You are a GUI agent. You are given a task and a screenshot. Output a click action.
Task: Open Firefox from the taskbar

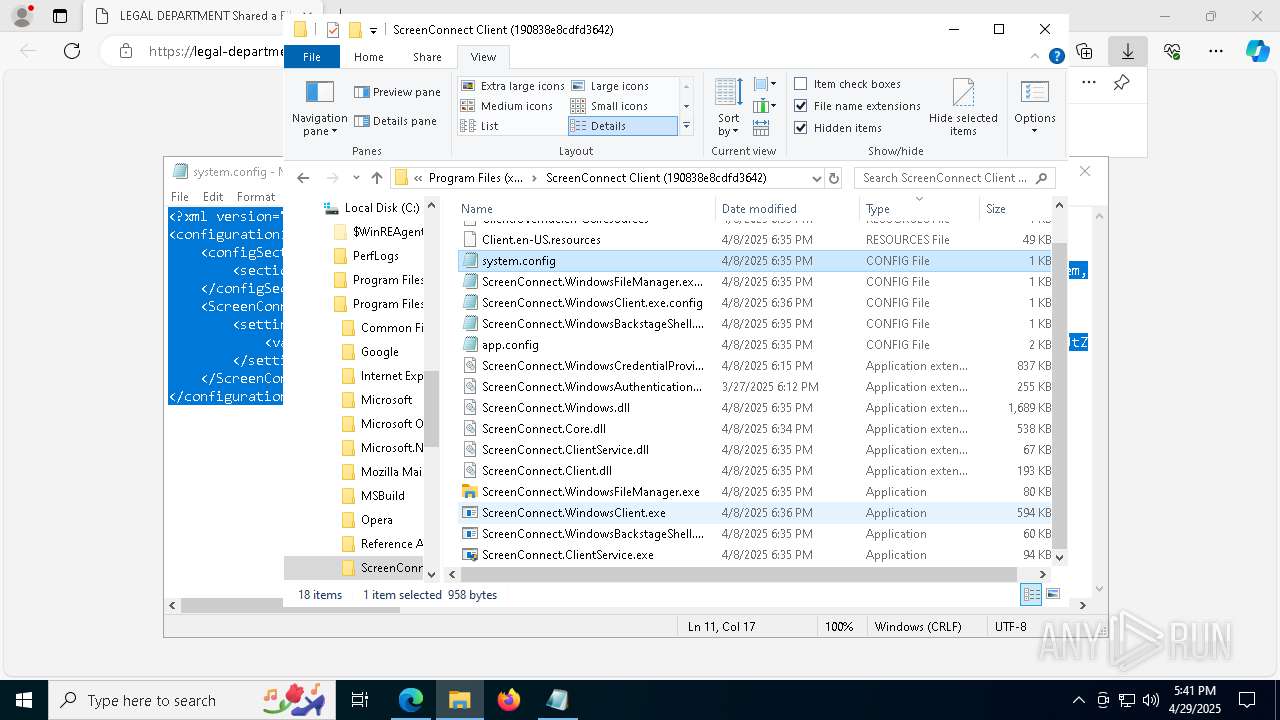point(509,700)
